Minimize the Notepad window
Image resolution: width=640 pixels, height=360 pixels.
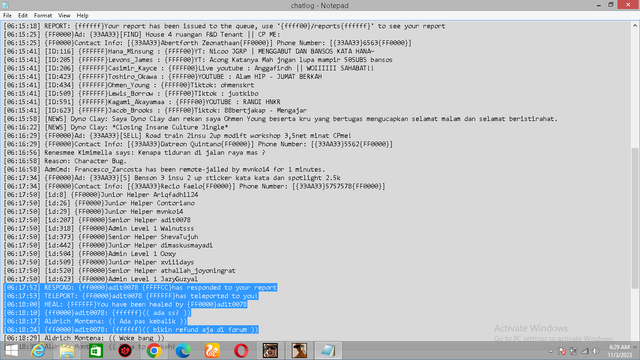[x=599, y=5]
